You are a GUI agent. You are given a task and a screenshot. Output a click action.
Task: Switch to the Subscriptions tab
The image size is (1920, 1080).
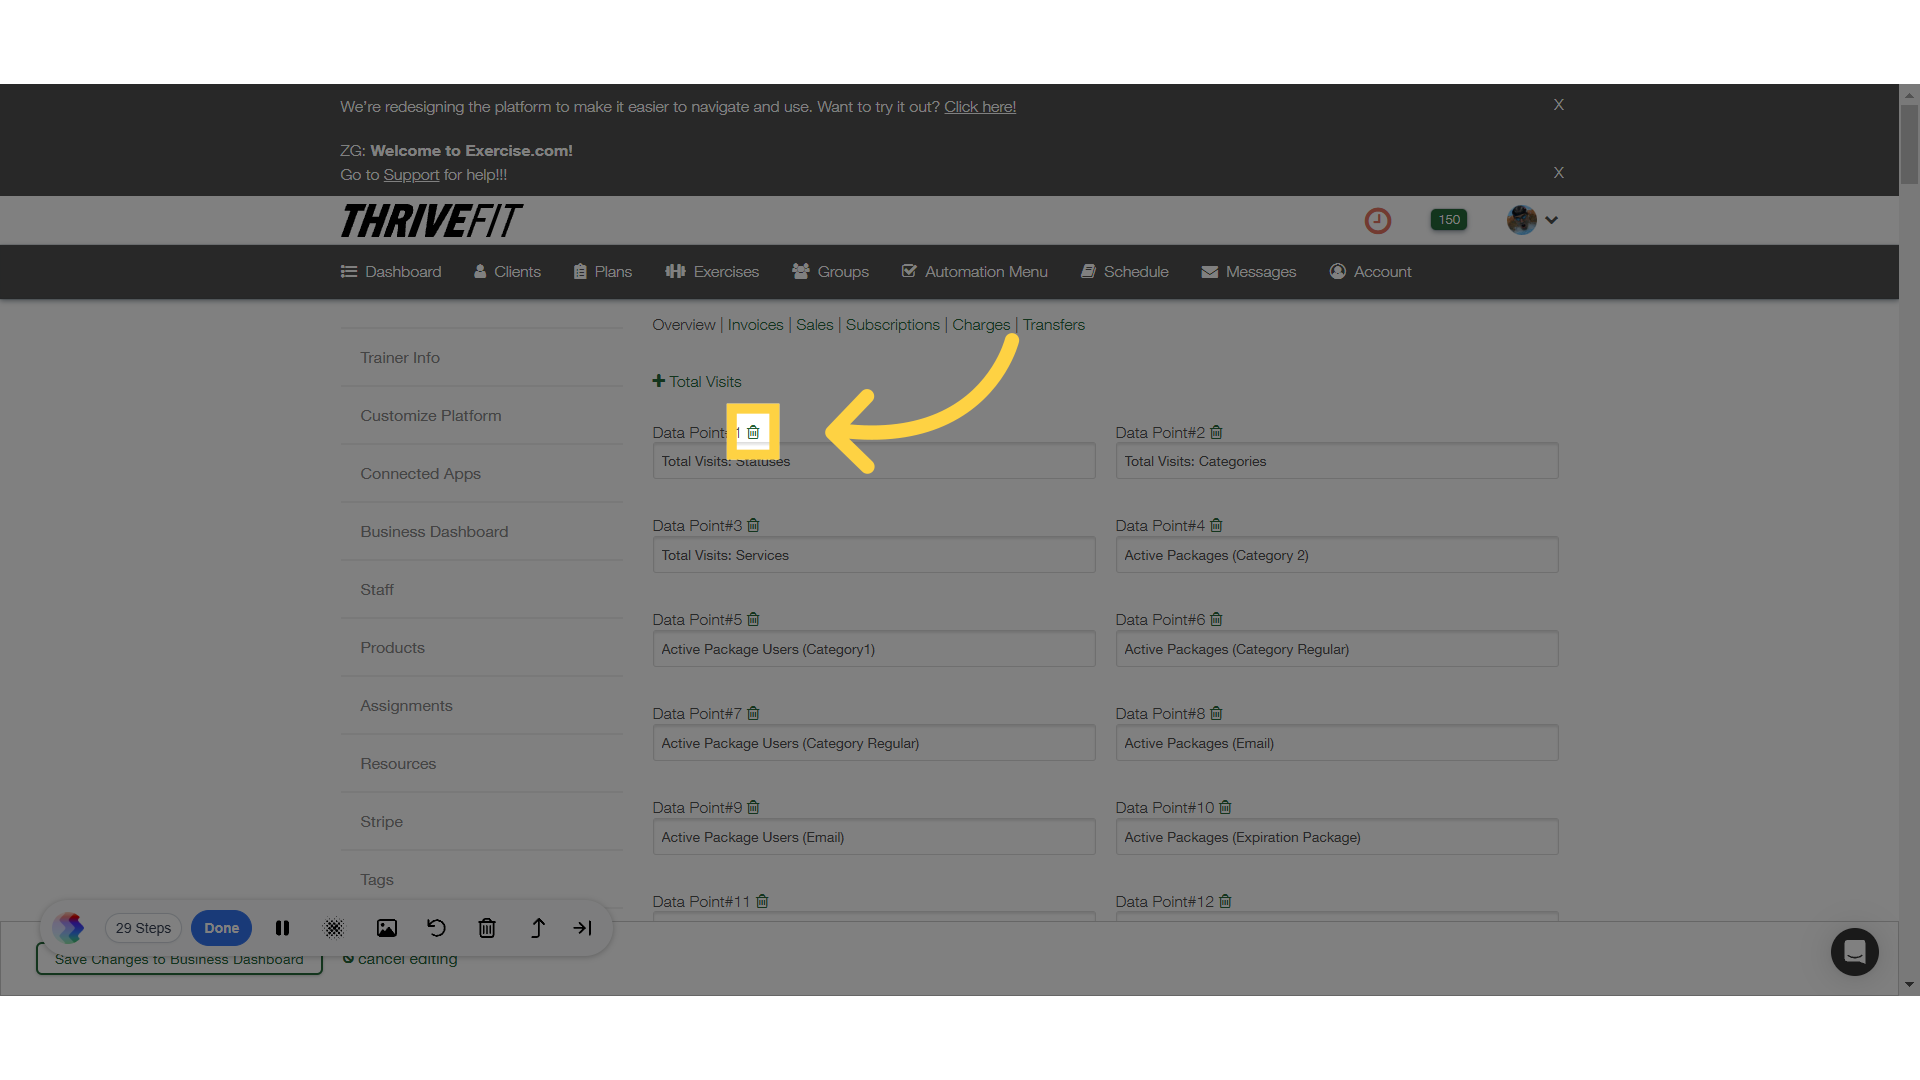tap(893, 324)
